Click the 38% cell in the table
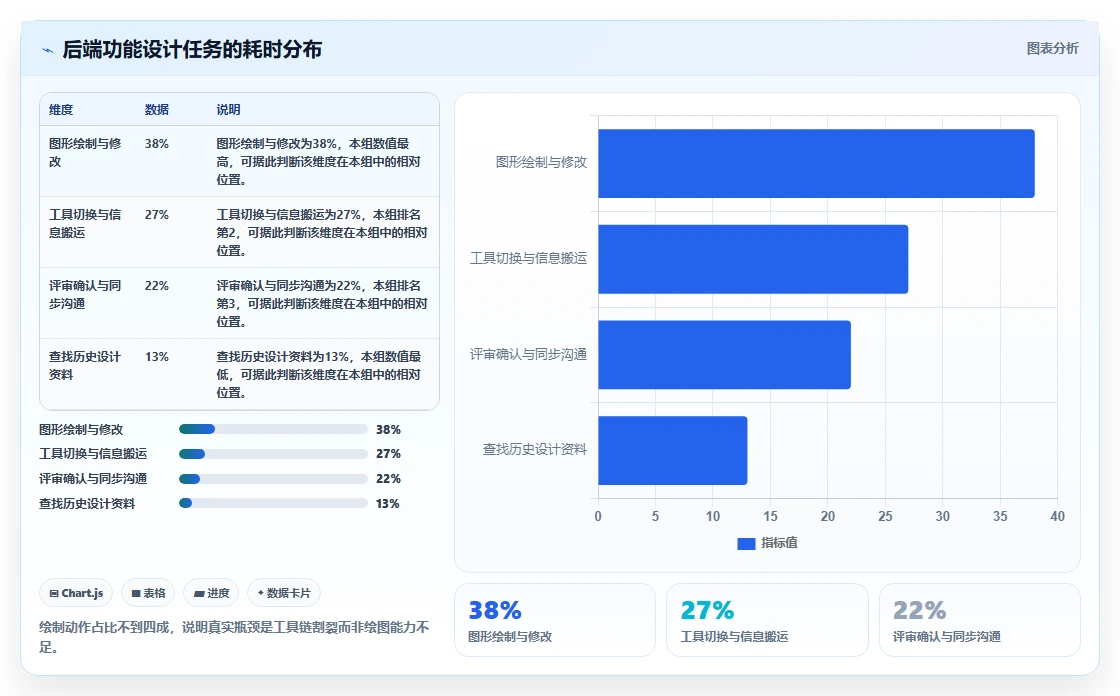1120x696 pixels. pyautogui.click(x=156, y=144)
